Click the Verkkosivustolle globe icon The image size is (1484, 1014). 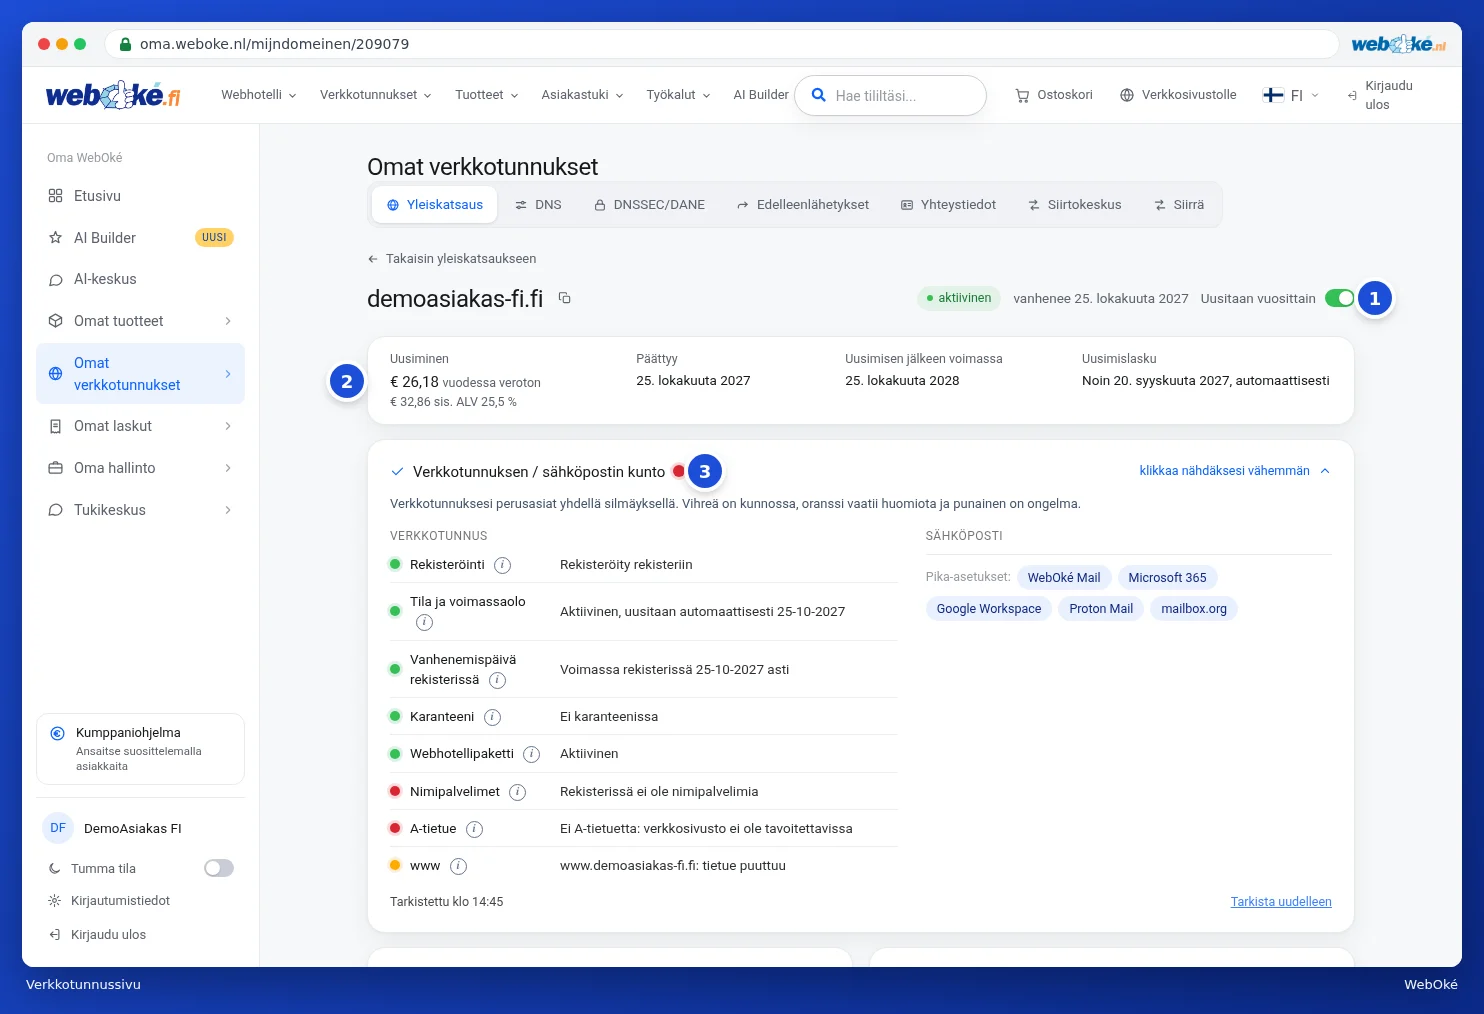[1127, 95]
